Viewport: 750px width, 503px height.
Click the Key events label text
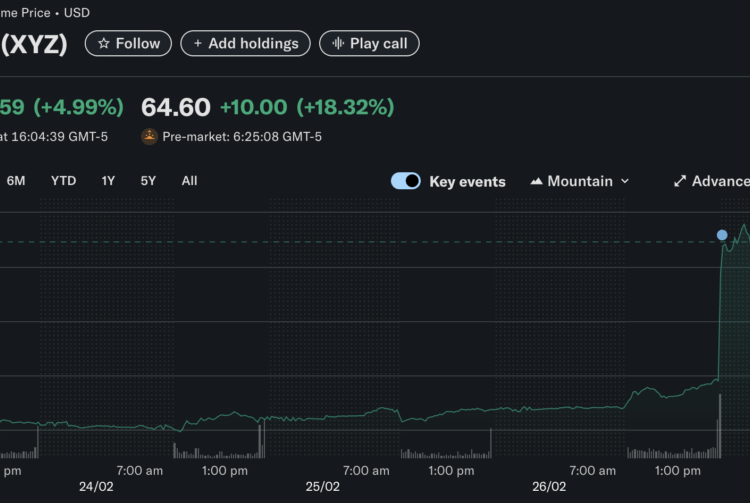click(467, 181)
